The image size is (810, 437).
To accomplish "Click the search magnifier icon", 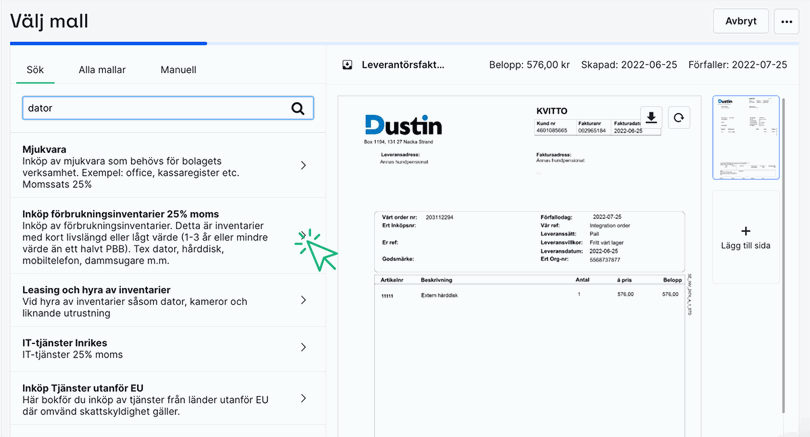I will (297, 108).
